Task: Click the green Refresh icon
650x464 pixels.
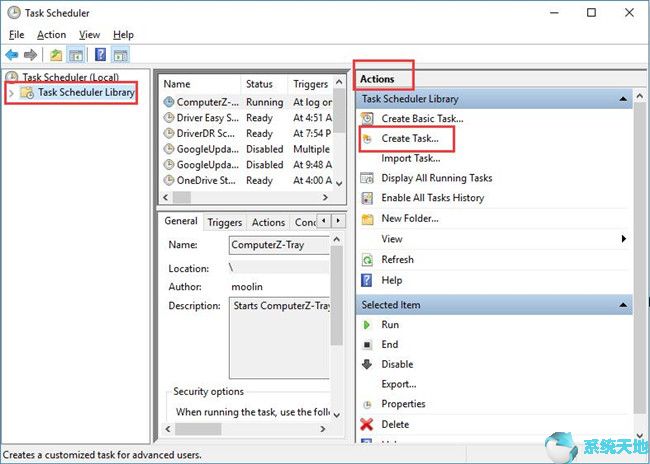Action: [367, 260]
